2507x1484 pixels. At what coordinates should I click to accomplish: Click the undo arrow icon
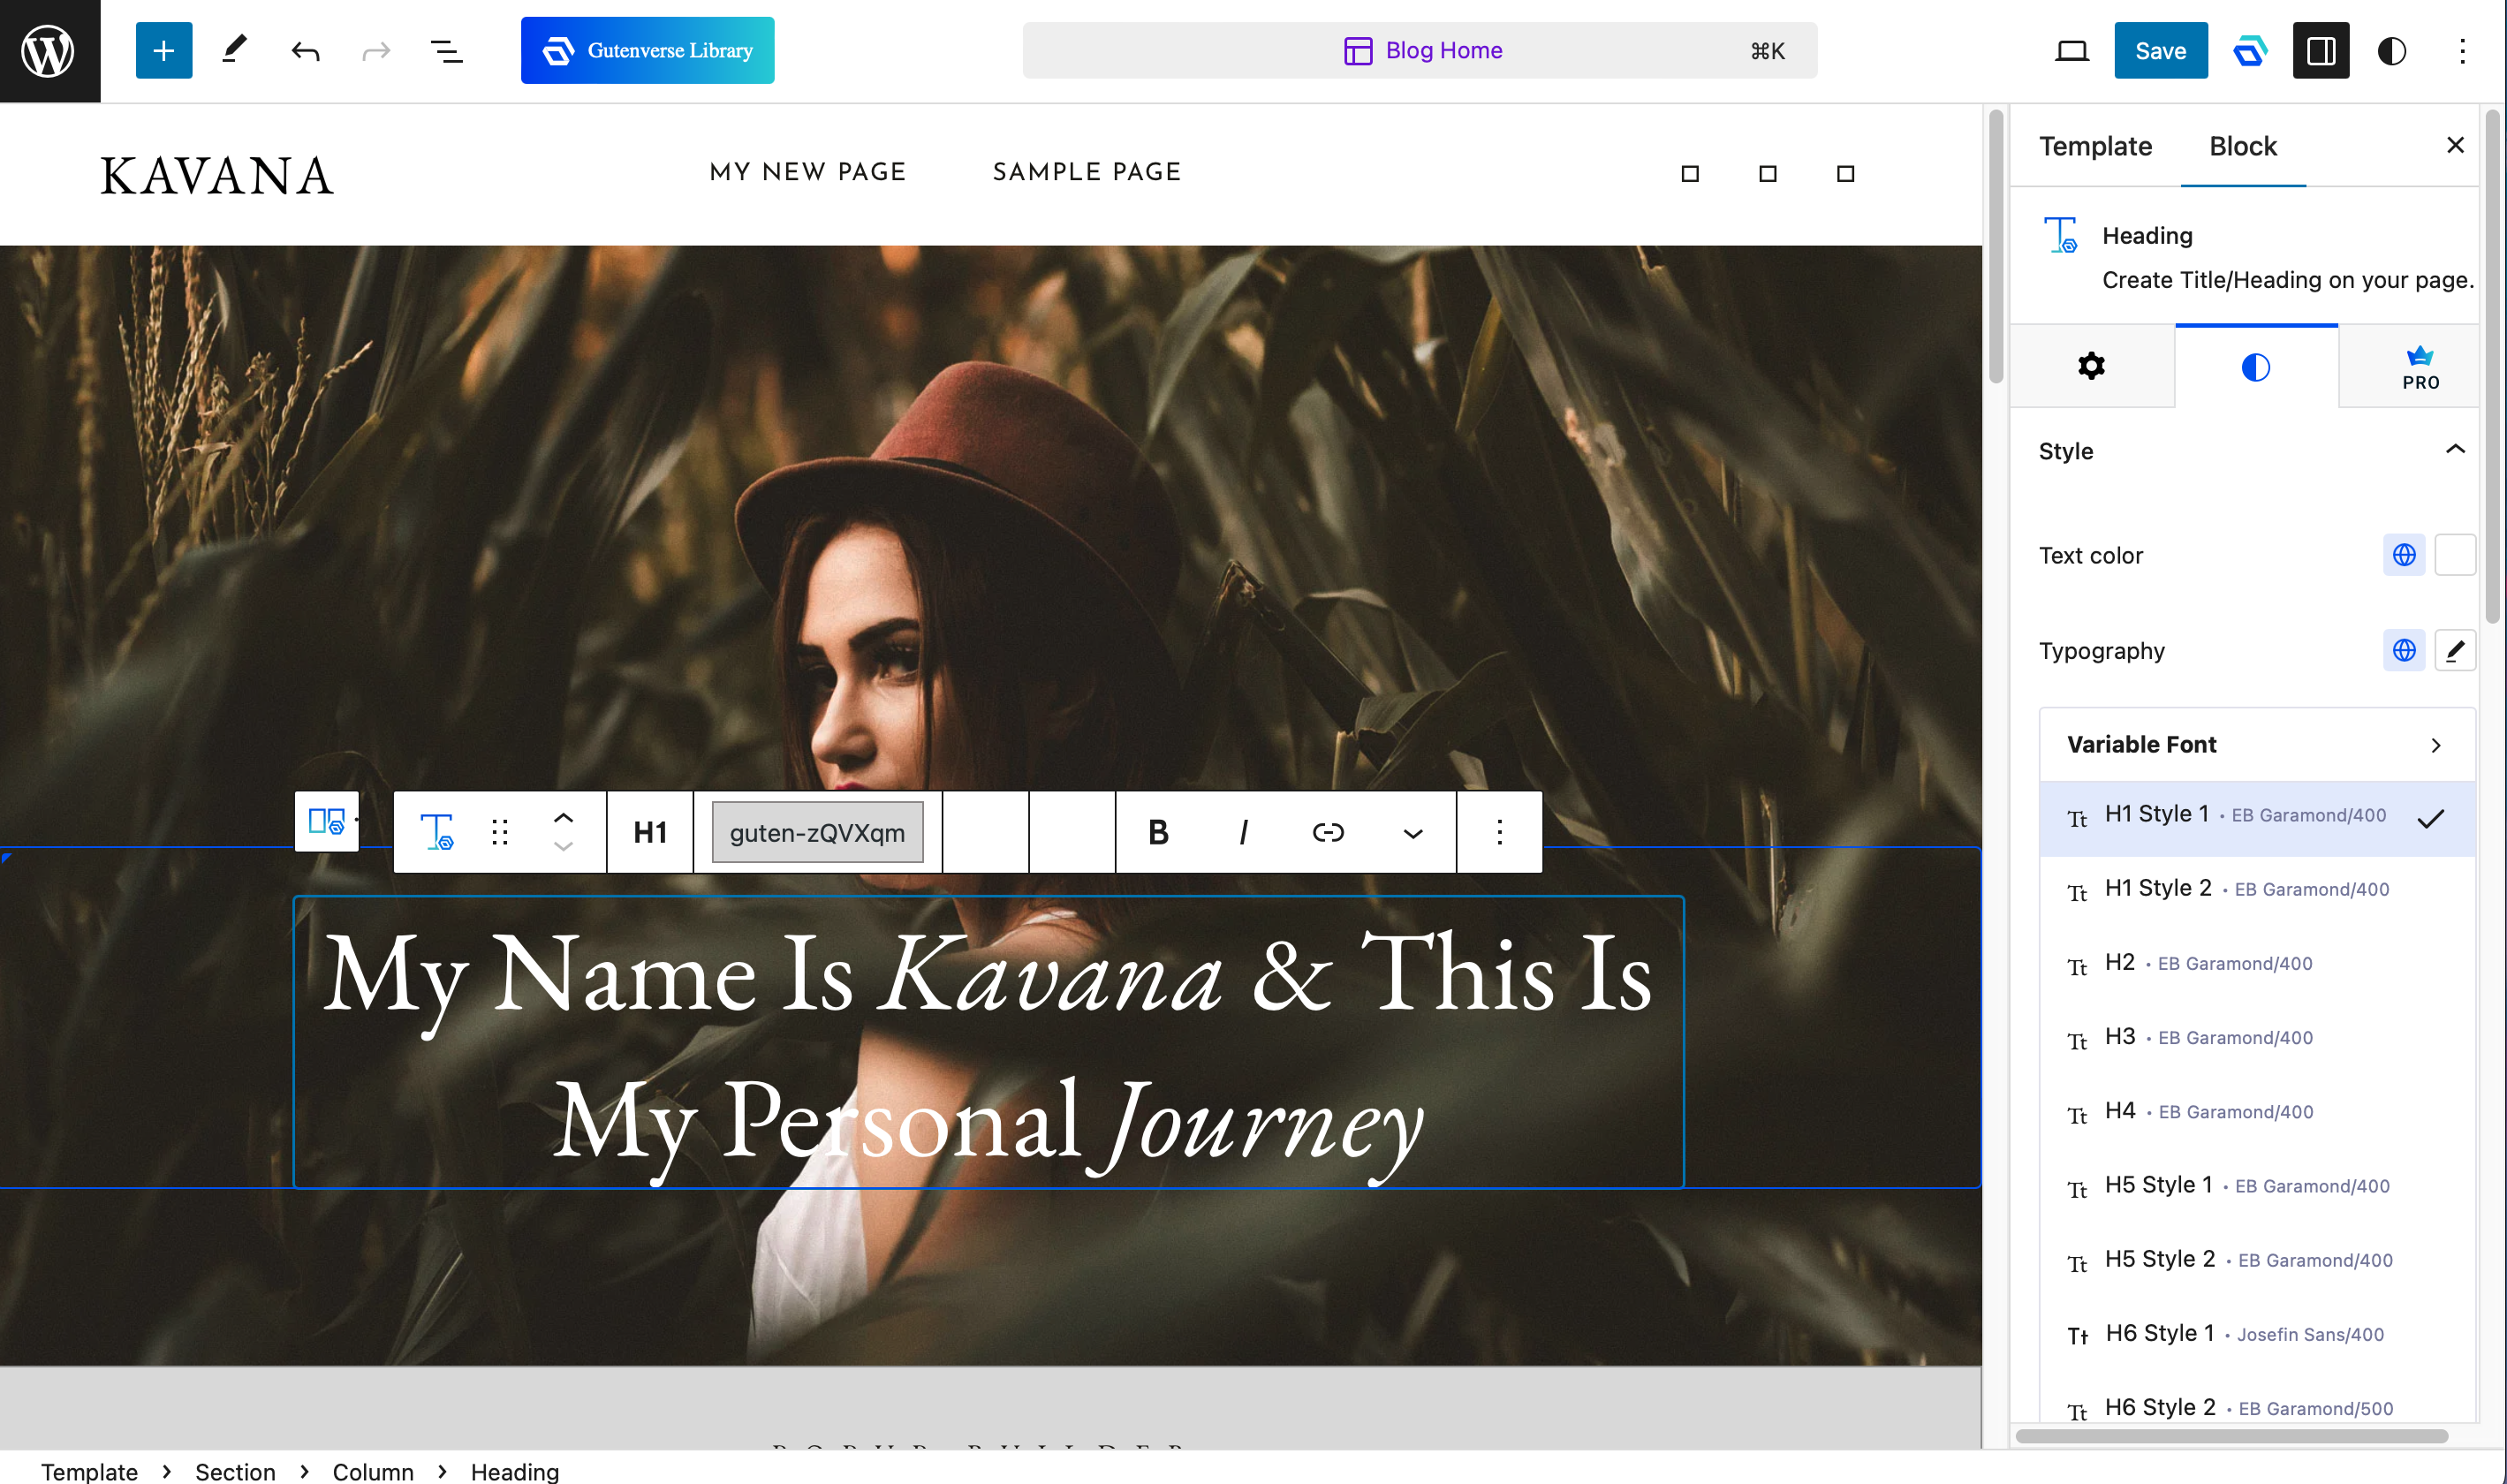click(x=305, y=50)
